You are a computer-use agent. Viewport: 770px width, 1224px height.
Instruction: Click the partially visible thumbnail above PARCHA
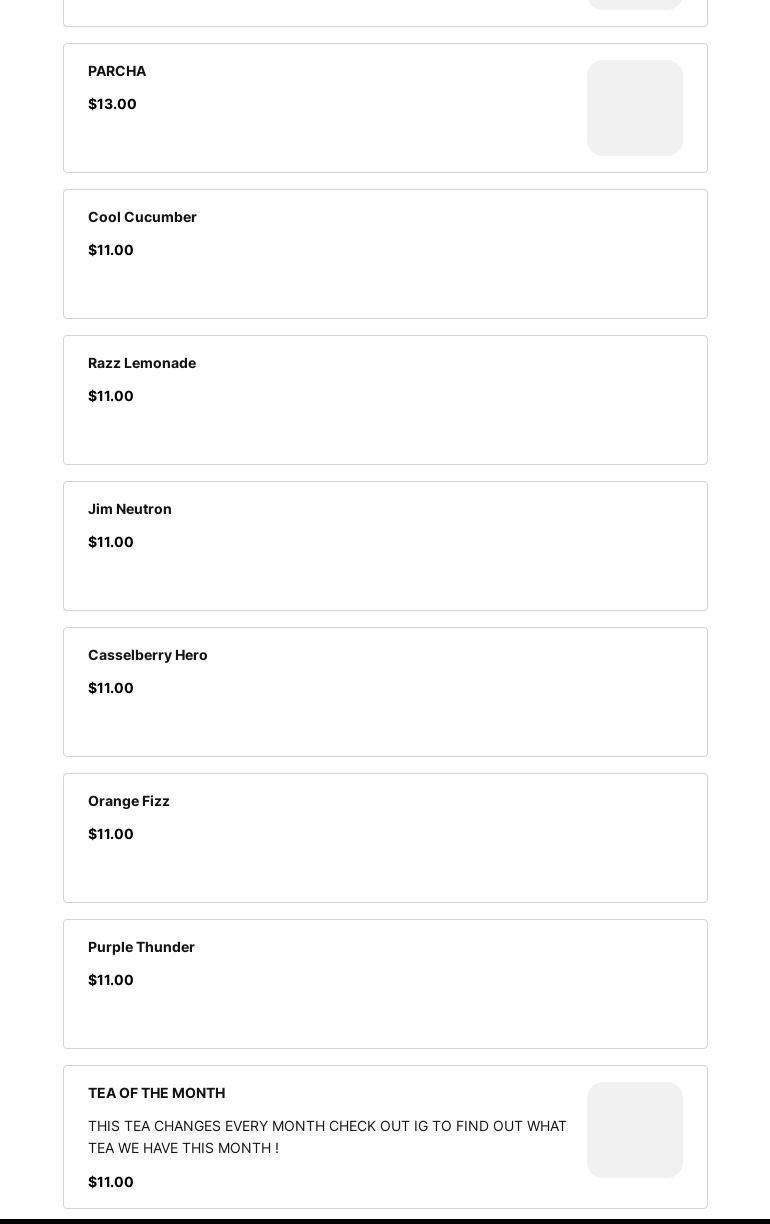(x=635, y=4)
